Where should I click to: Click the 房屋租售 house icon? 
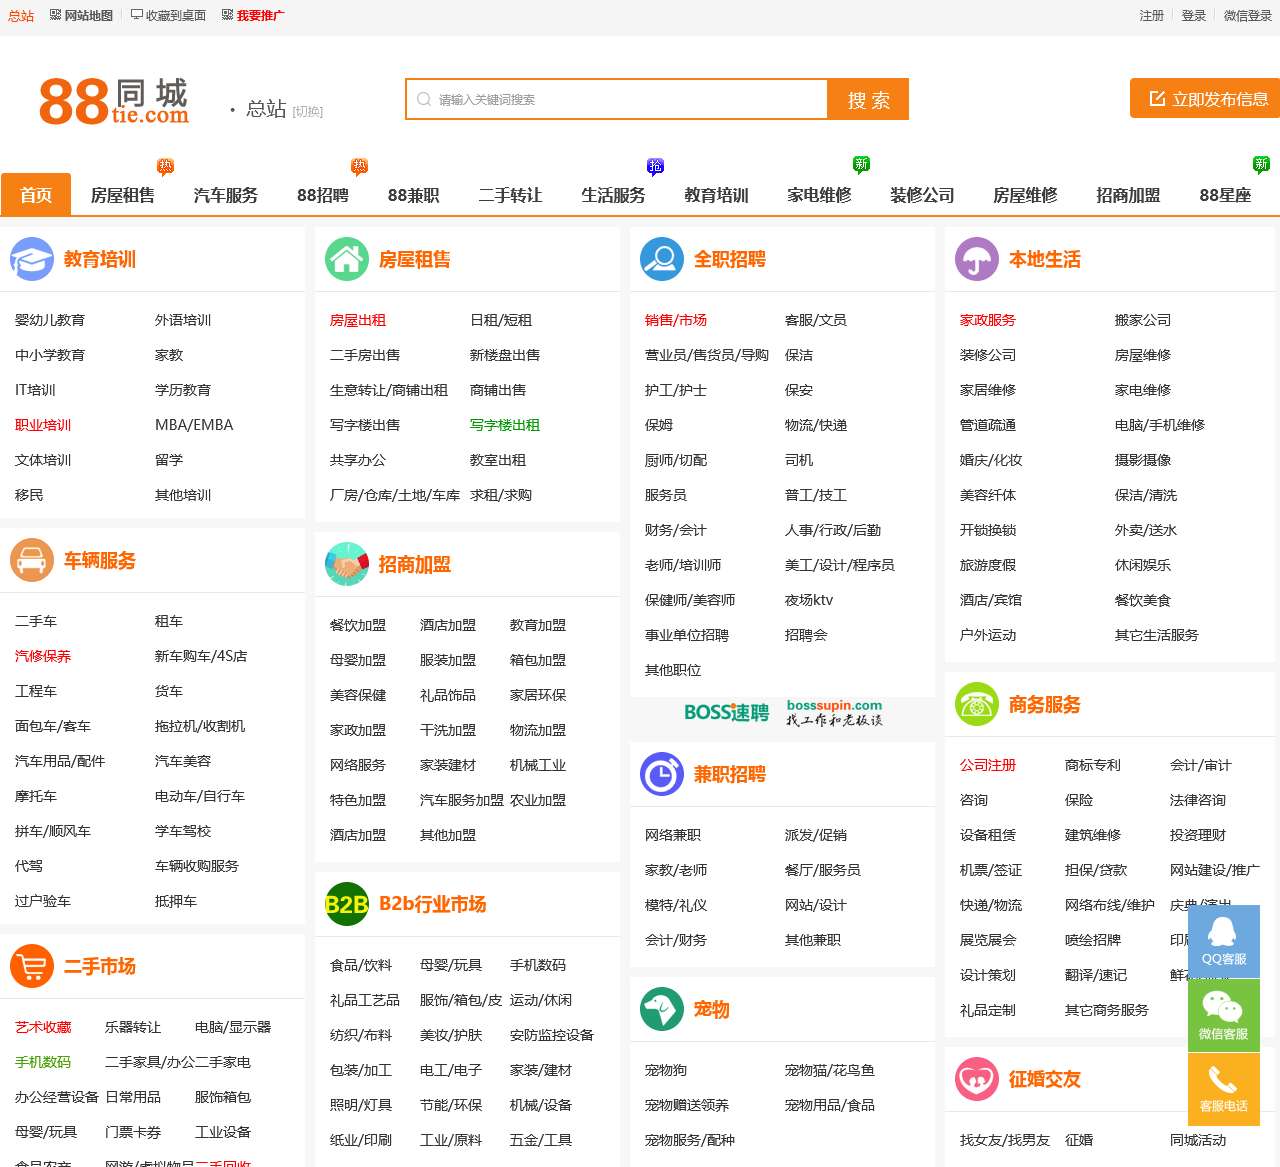(x=346, y=258)
